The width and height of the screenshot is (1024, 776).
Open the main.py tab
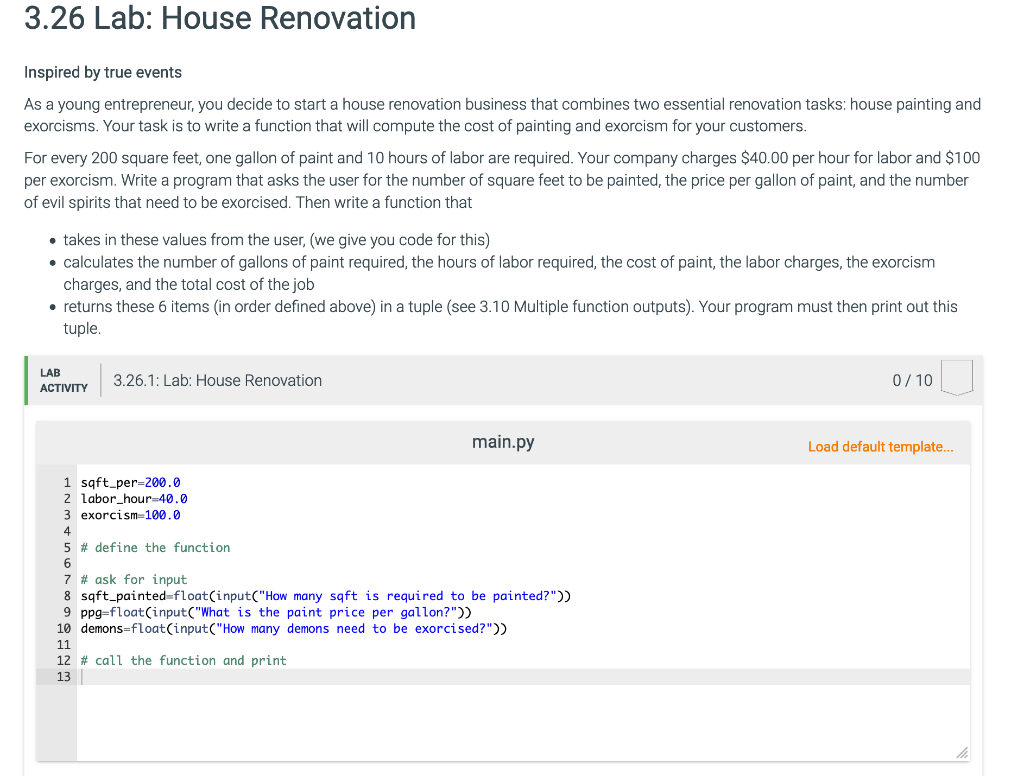pos(502,441)
